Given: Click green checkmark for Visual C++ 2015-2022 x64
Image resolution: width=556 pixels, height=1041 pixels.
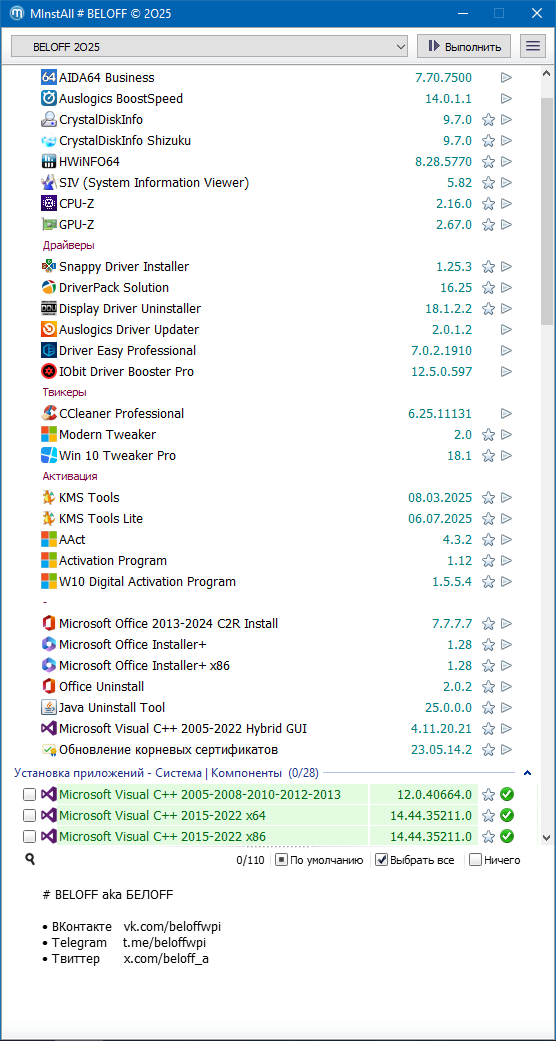Looking at the screenshot, I should [508, 815].
